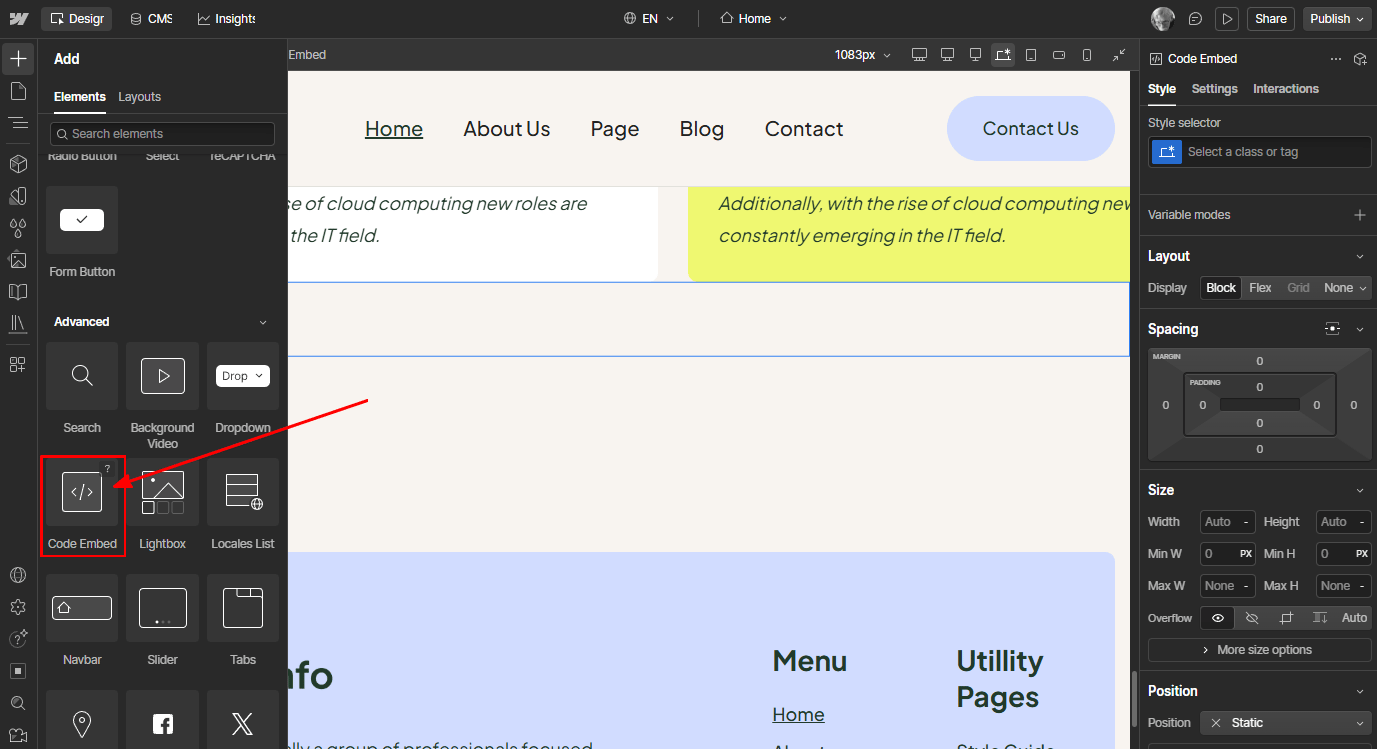This screenshot has width=1377, height=749.
Task: Select the largest desktop breakpoint icon
Action: pos(920,55)
